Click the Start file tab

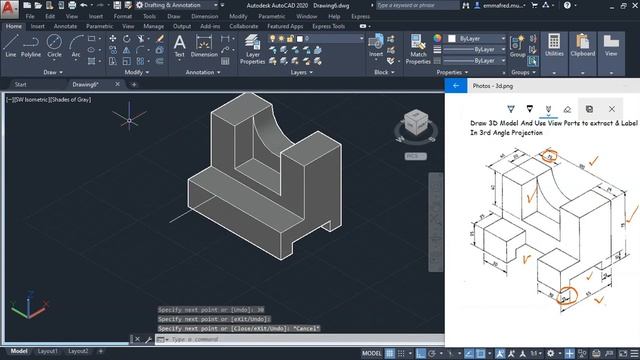coord(20,84)
